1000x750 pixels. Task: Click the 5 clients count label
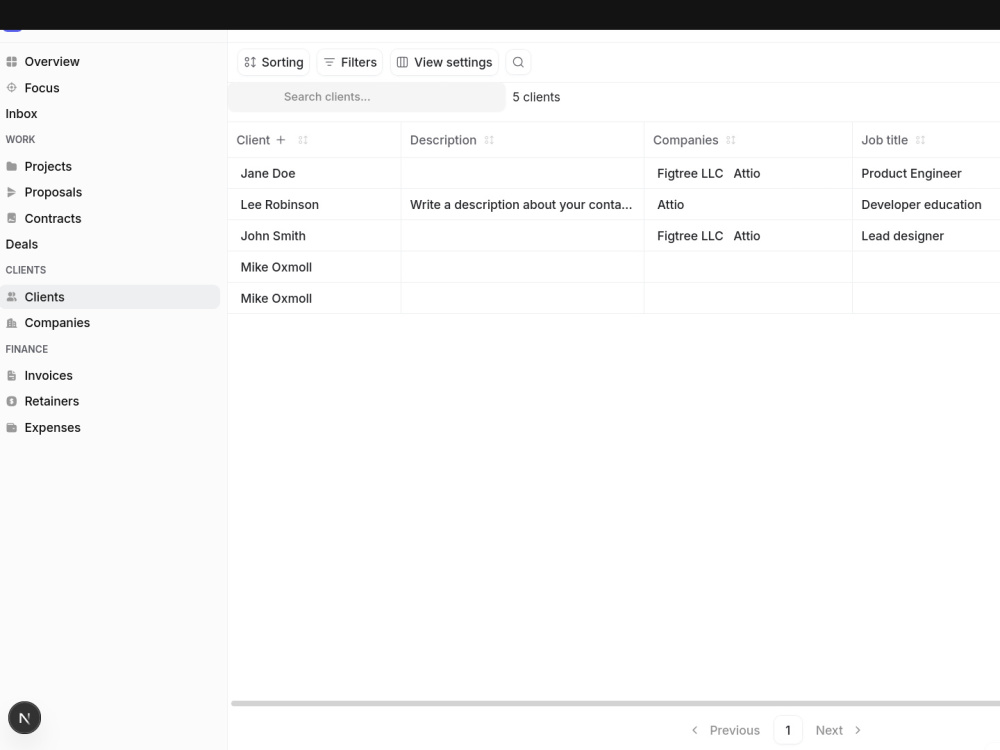pyautogui.click(x=536, y=97)
